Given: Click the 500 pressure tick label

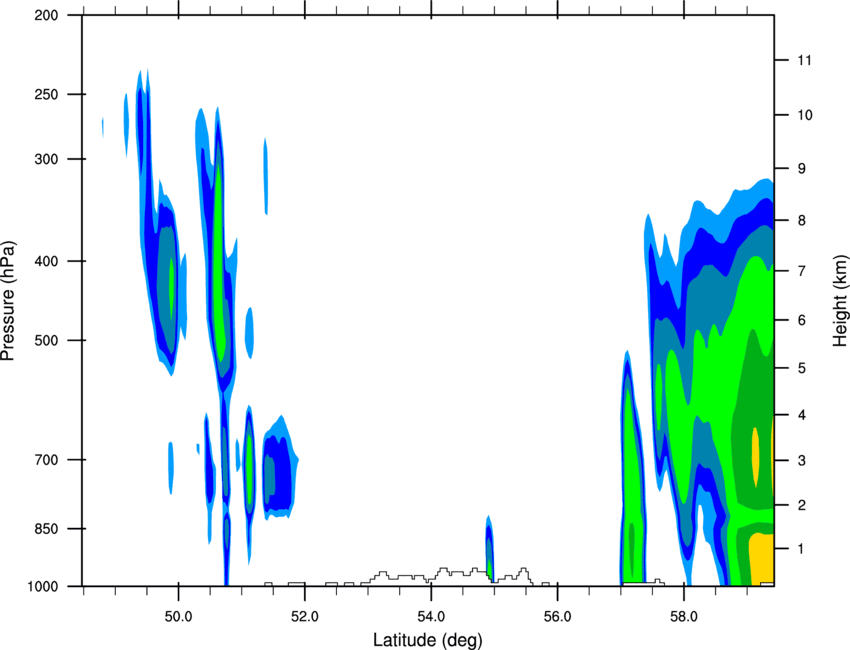Looking at the screenshot, I should click(46, 340).
